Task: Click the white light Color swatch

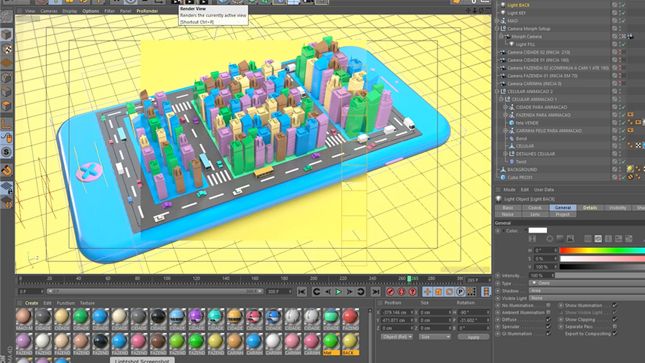Action: point(538,230)
